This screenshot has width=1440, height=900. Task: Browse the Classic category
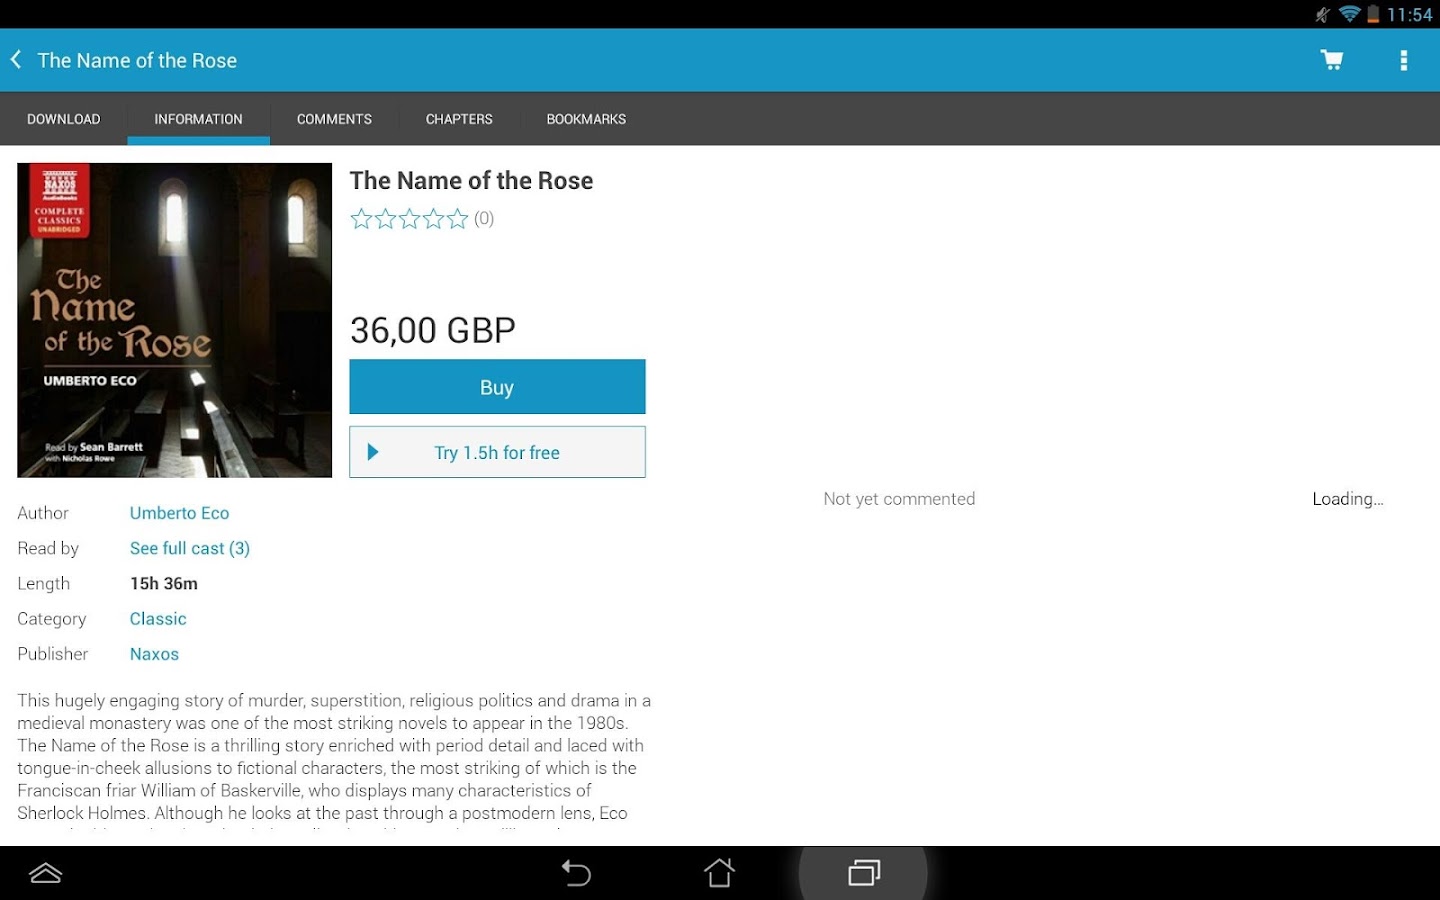[158, 619]
